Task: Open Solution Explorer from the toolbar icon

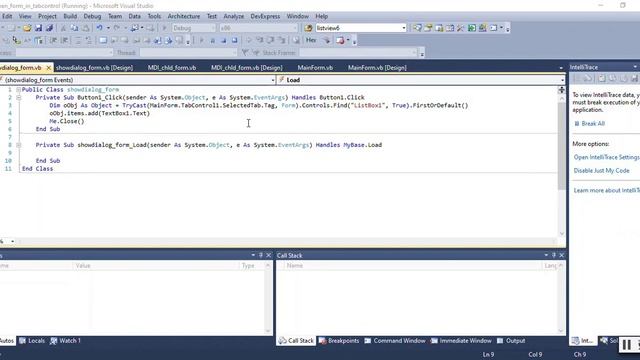Action: coord(417,28)
